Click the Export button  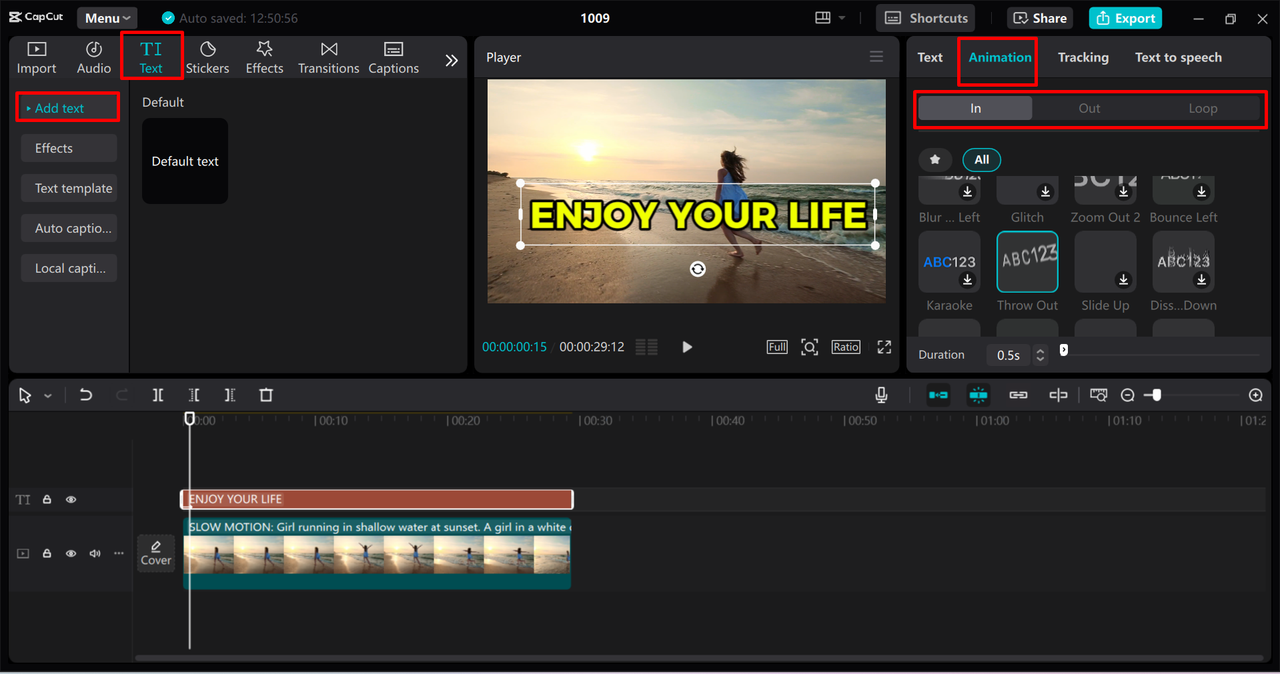[x=1125, y=18]
